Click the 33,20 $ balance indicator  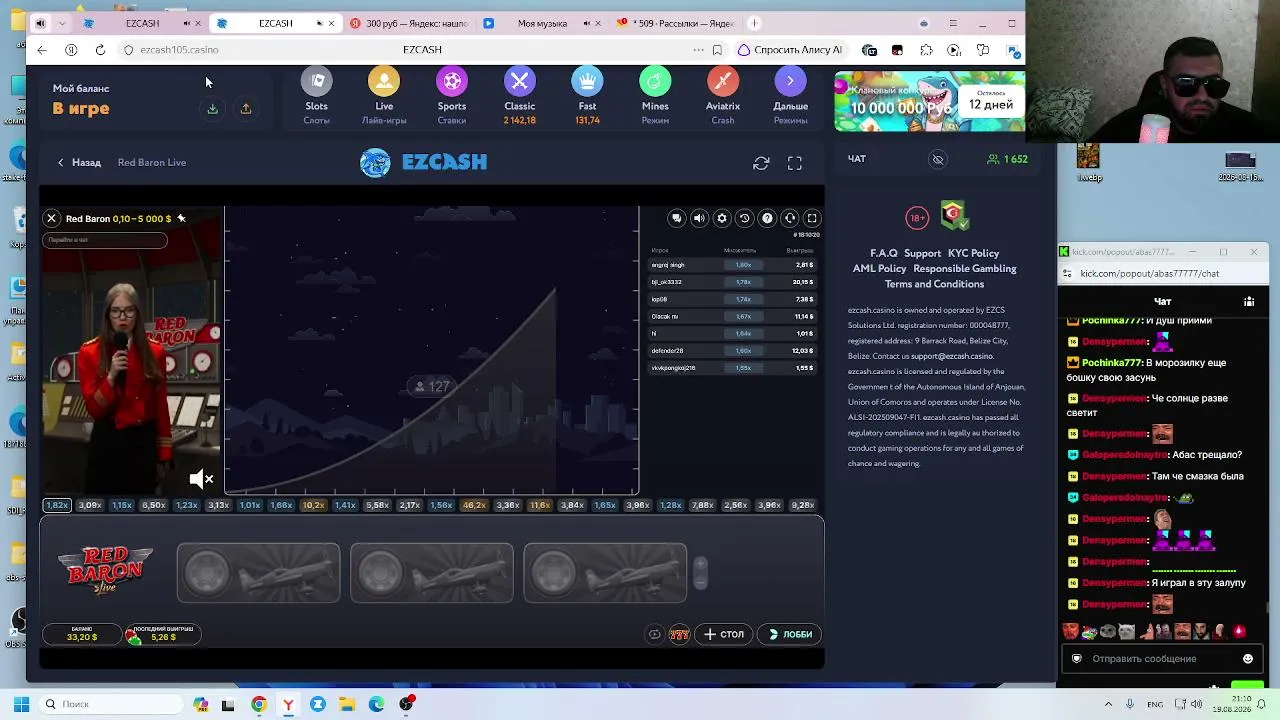coord(81,634)
